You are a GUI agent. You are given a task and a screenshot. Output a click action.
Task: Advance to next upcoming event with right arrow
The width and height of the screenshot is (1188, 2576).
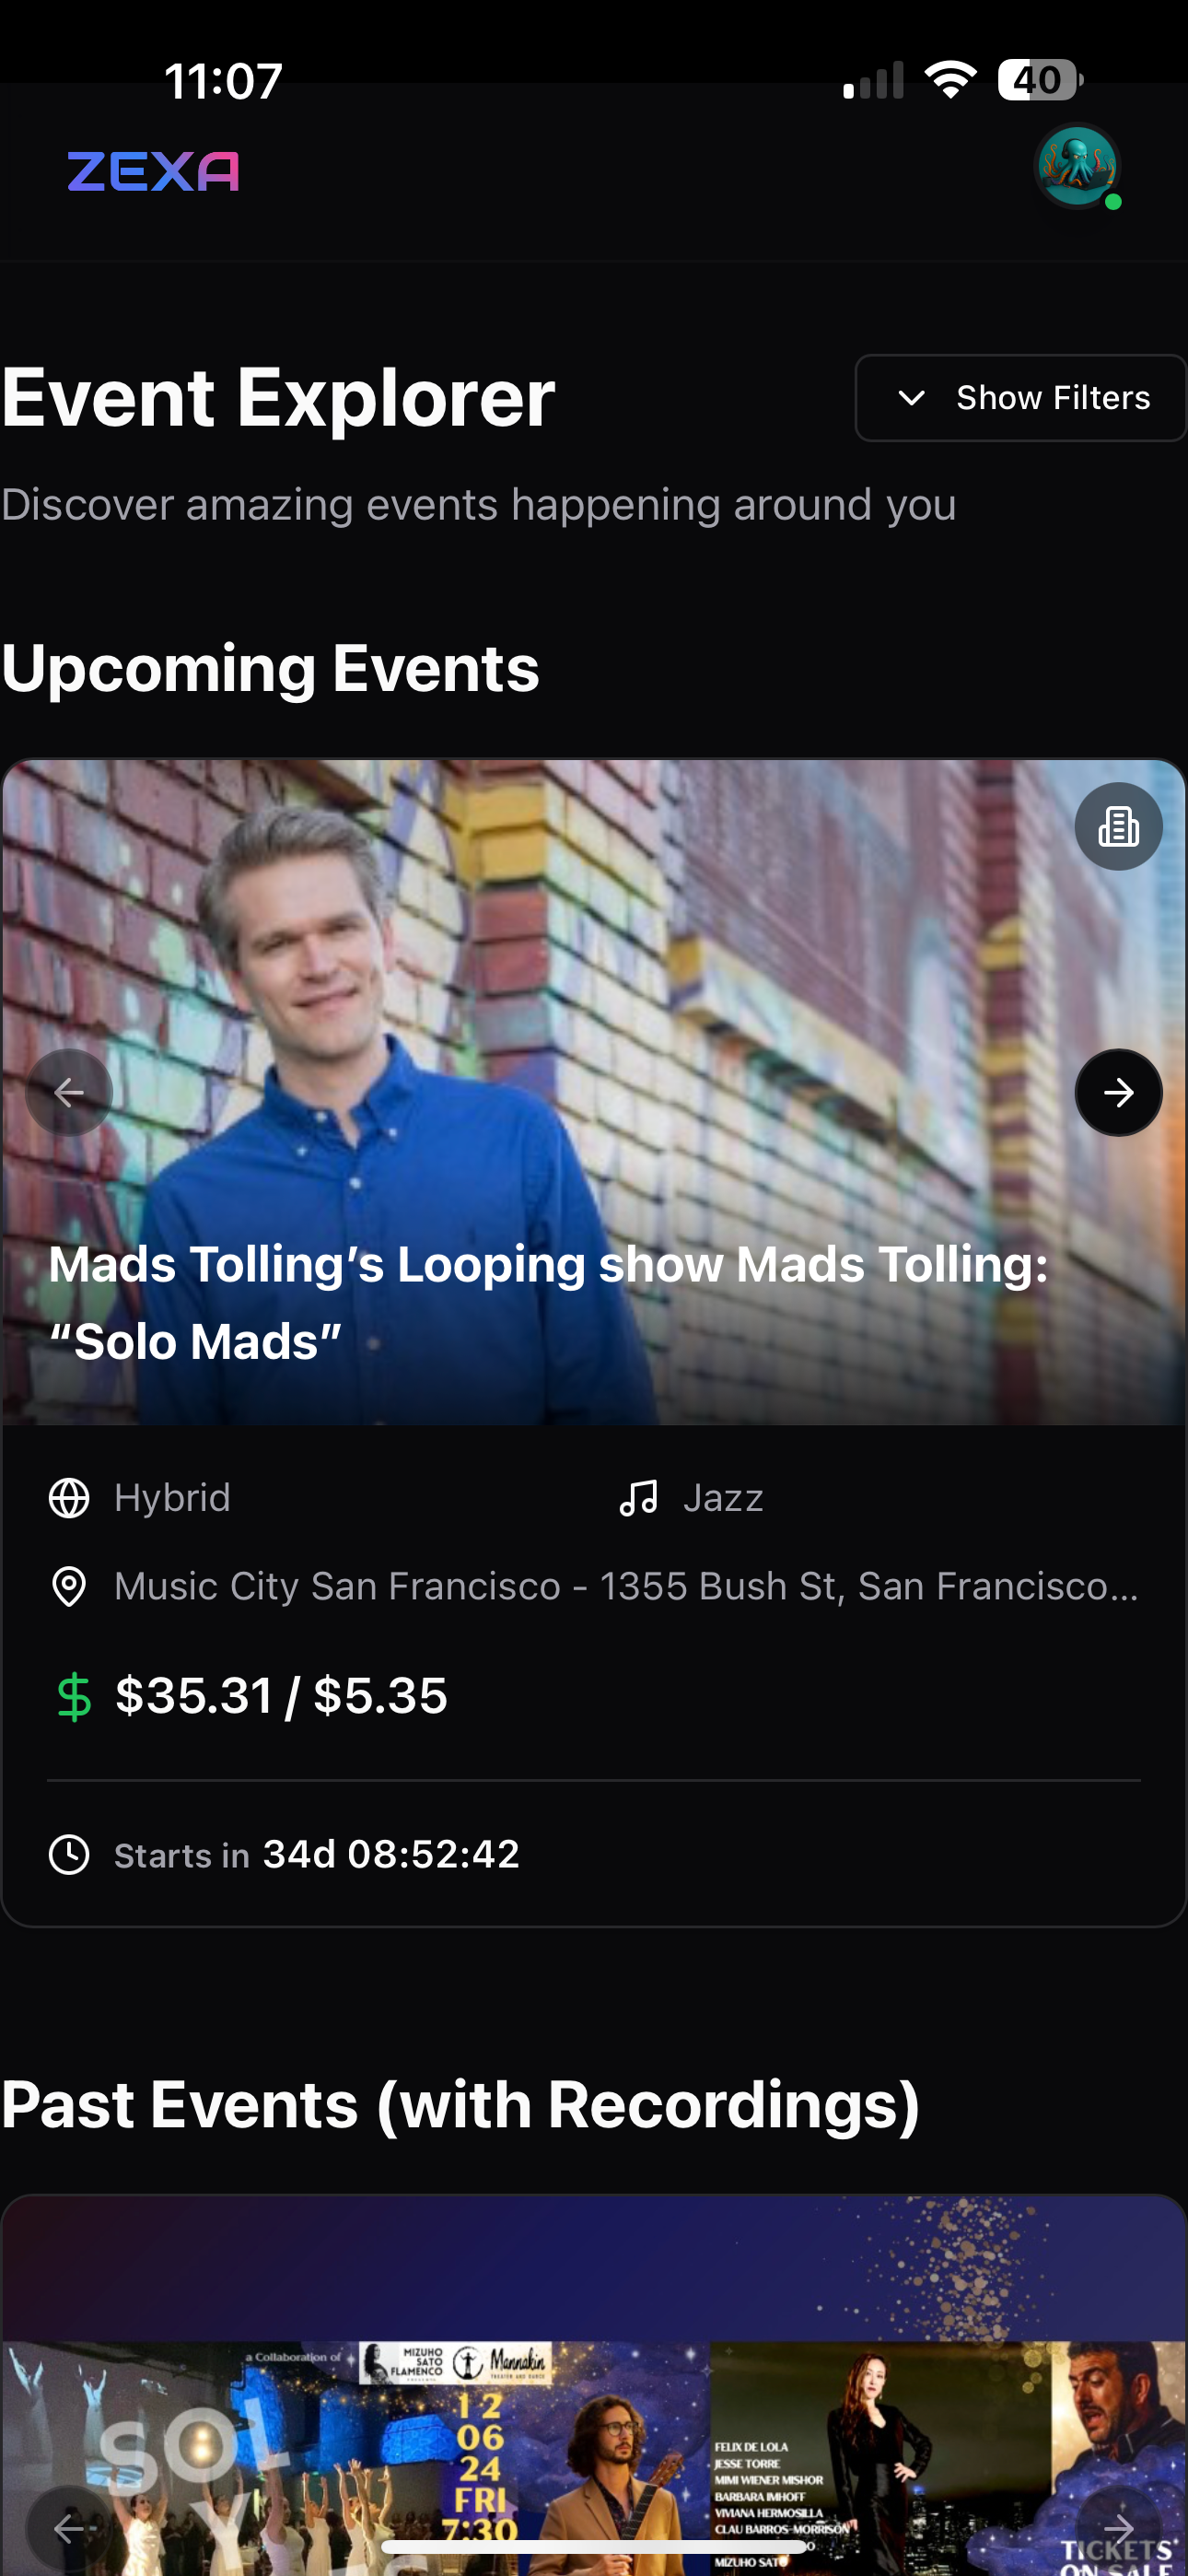point(1118,1092)
